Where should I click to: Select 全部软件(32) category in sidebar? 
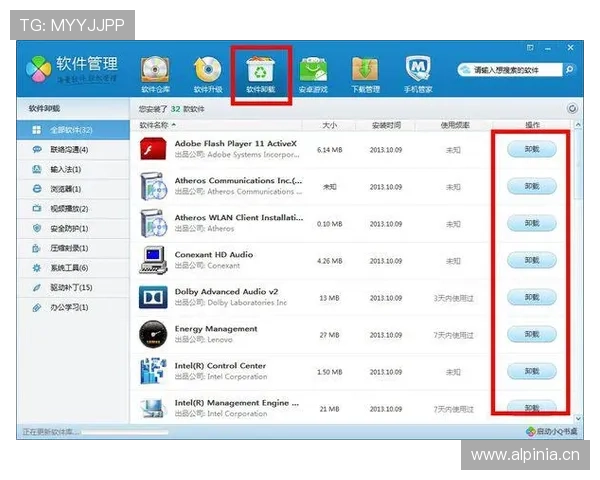click(70, 130)
